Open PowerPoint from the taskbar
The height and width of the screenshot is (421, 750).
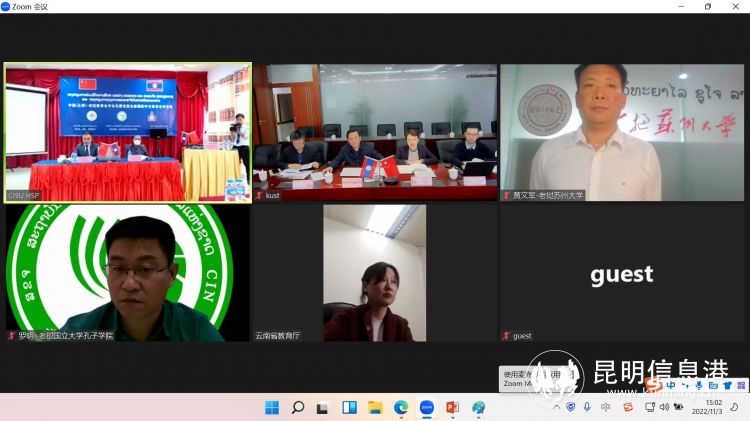click(452, 408)
